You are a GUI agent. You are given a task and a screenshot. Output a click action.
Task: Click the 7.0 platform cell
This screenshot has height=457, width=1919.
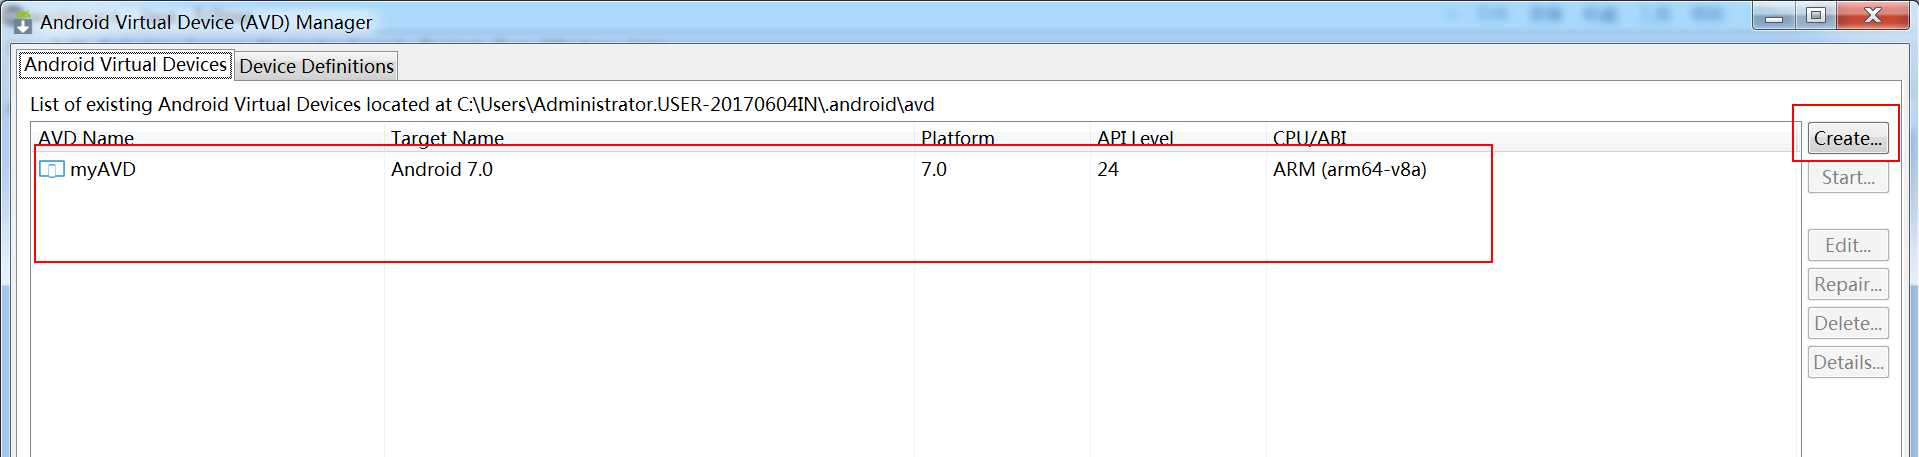click(934, 169)
